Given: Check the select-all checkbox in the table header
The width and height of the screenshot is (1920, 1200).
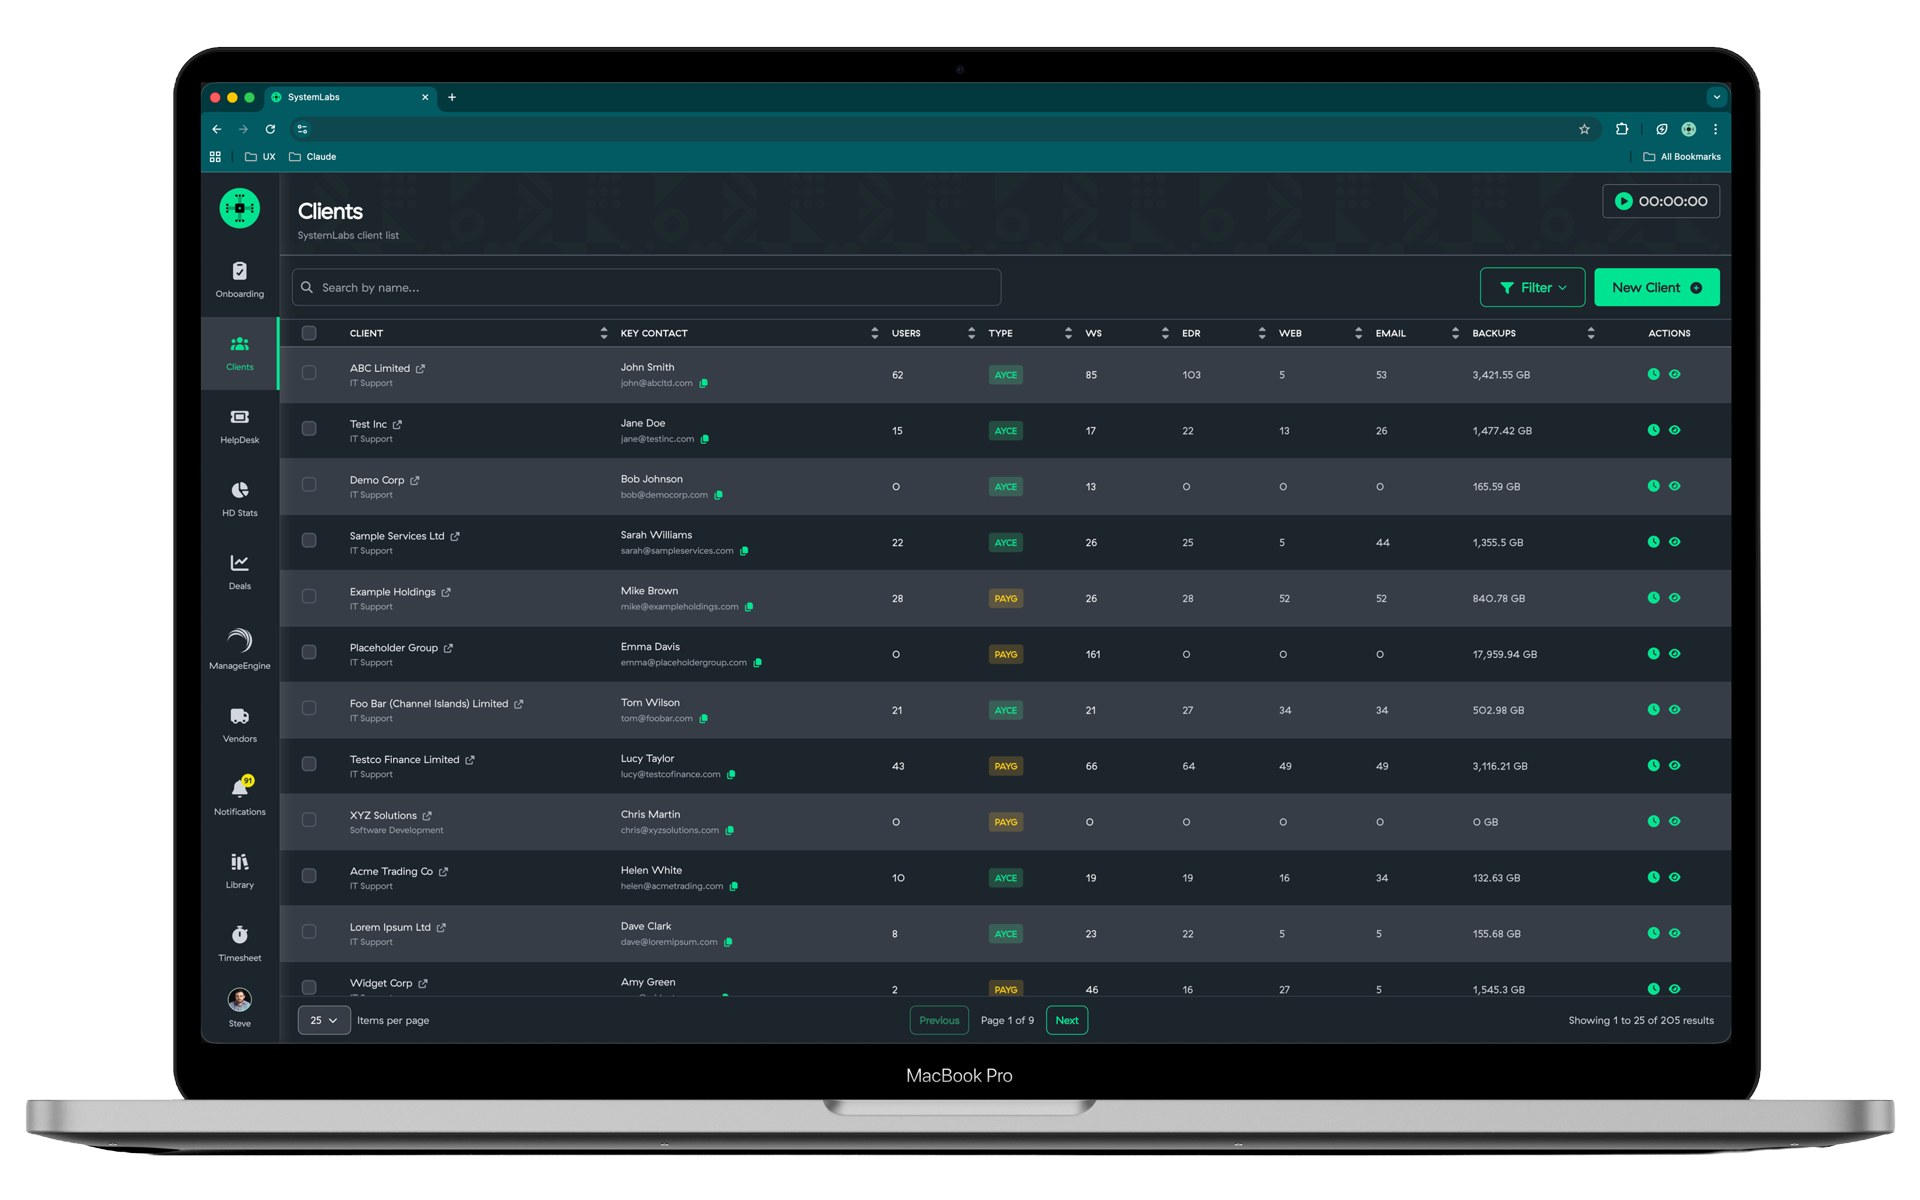Looking at the screenshot, I should pyautogui.click(x=309, y=333).
